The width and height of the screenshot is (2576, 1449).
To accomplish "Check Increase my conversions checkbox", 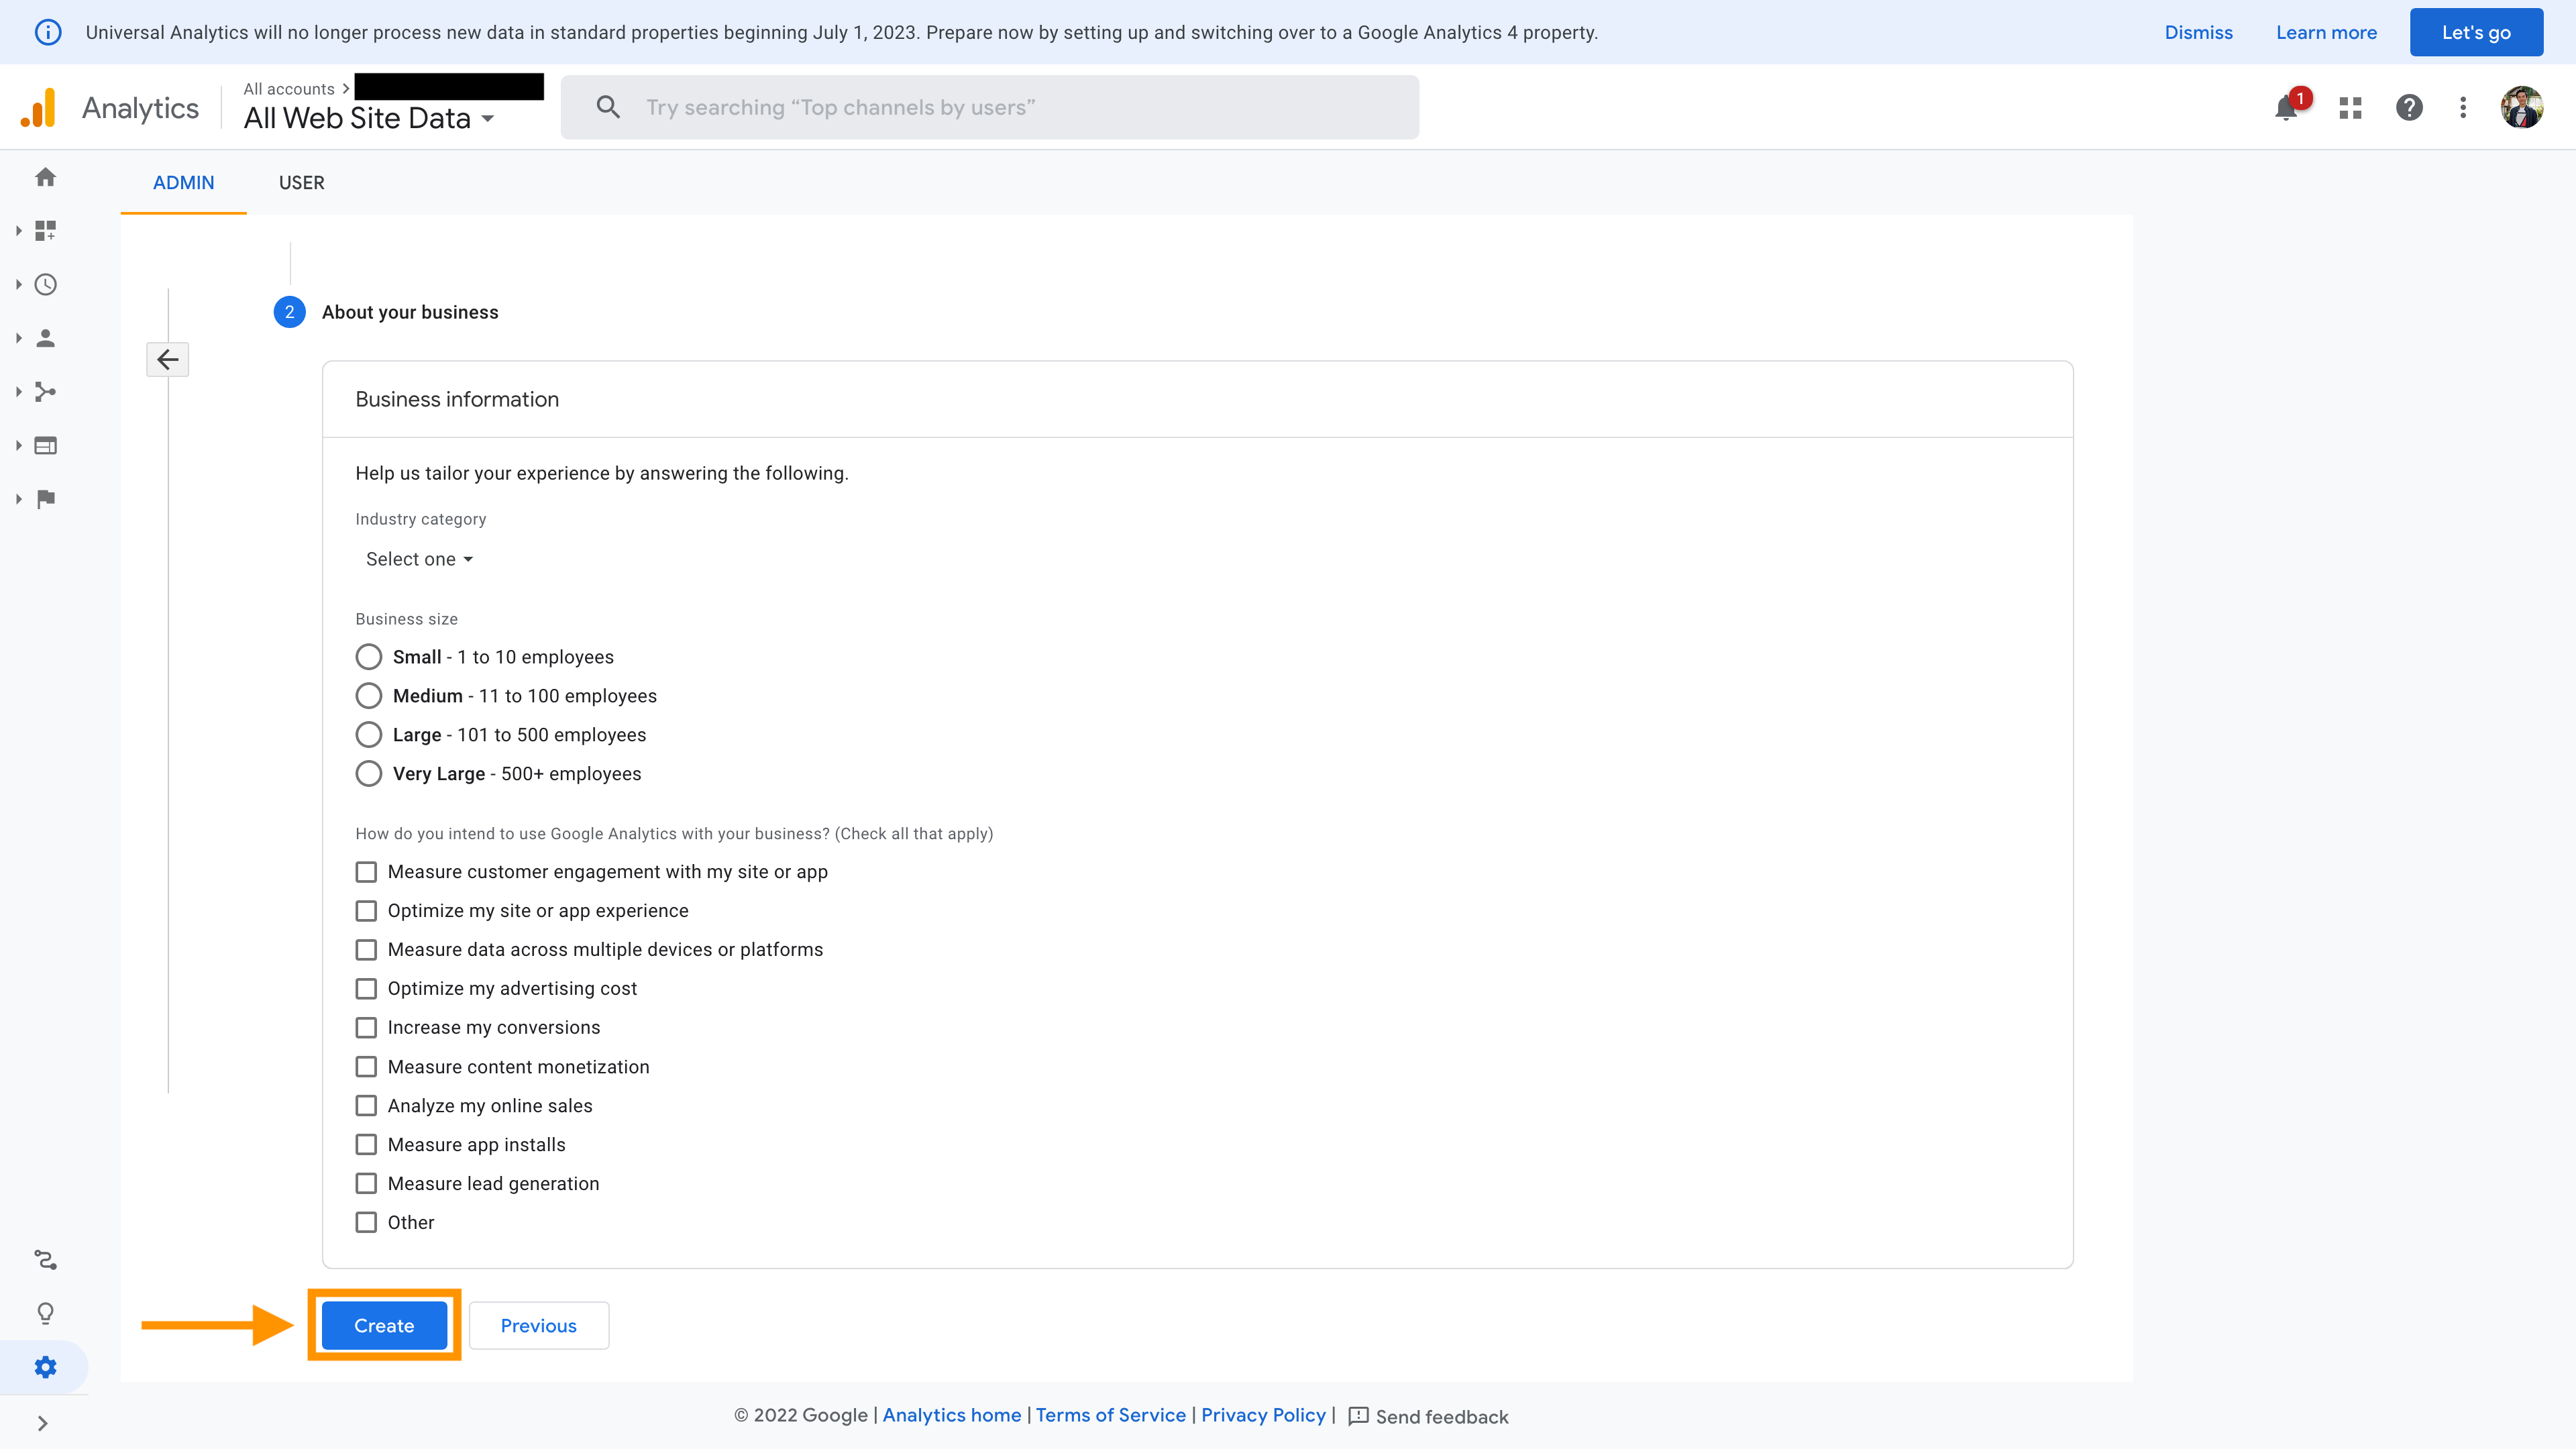I will click(x=367, y=1028).
